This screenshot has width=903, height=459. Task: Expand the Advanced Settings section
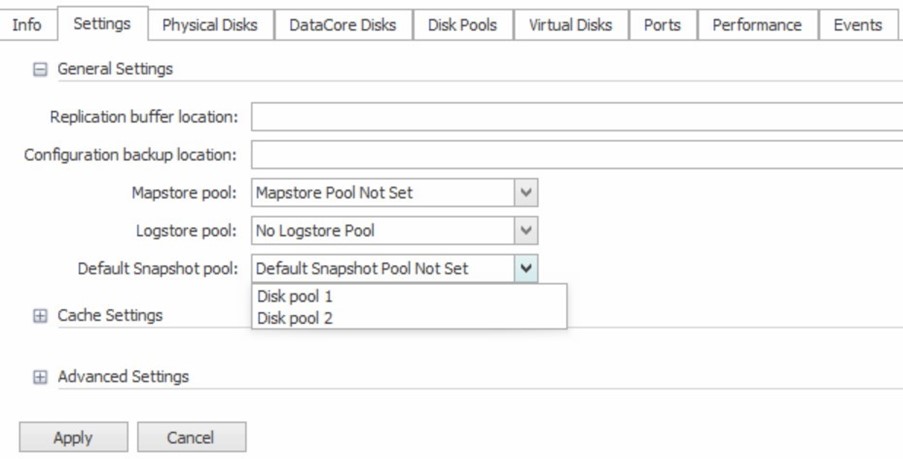(40, 377)
